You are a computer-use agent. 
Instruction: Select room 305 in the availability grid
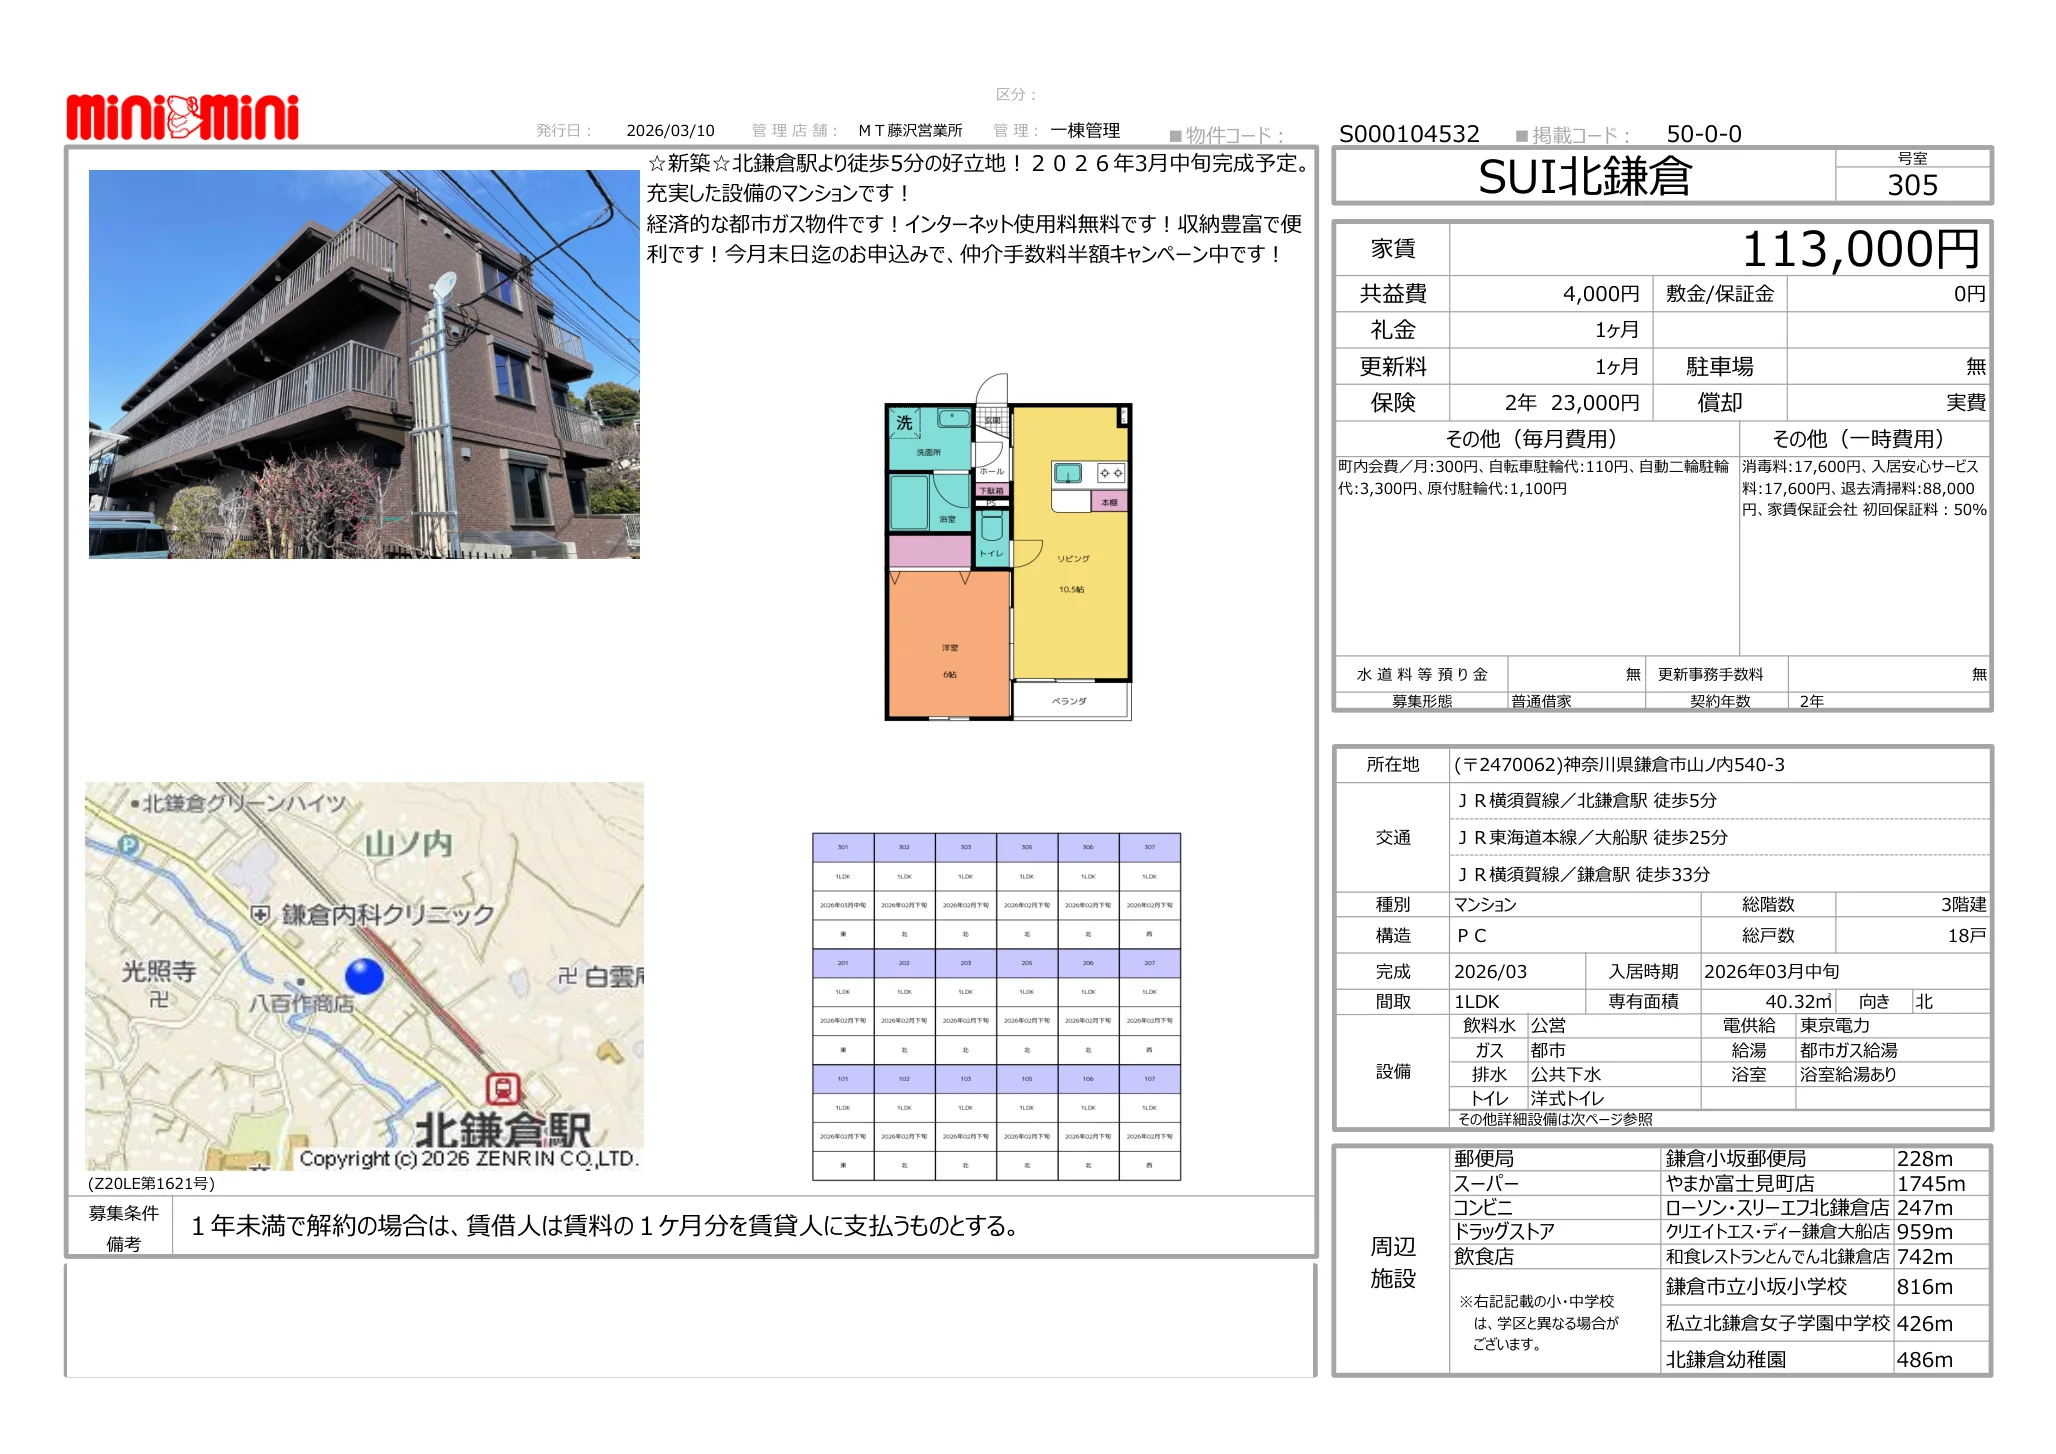click(x=1027, y=846)
